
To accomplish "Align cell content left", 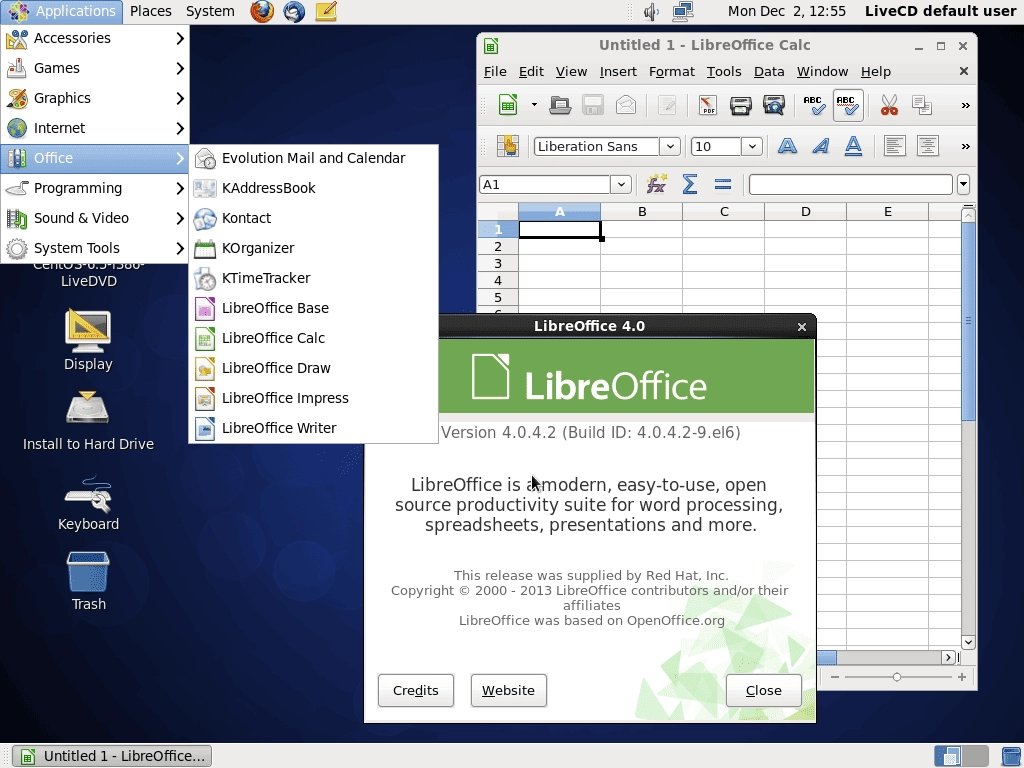I will pos(895,146).
